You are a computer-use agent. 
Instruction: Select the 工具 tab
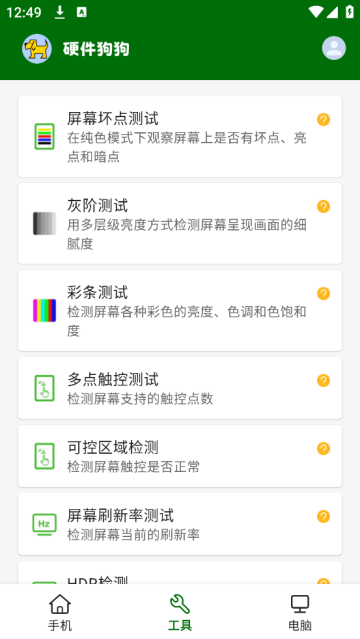[180, 612]
